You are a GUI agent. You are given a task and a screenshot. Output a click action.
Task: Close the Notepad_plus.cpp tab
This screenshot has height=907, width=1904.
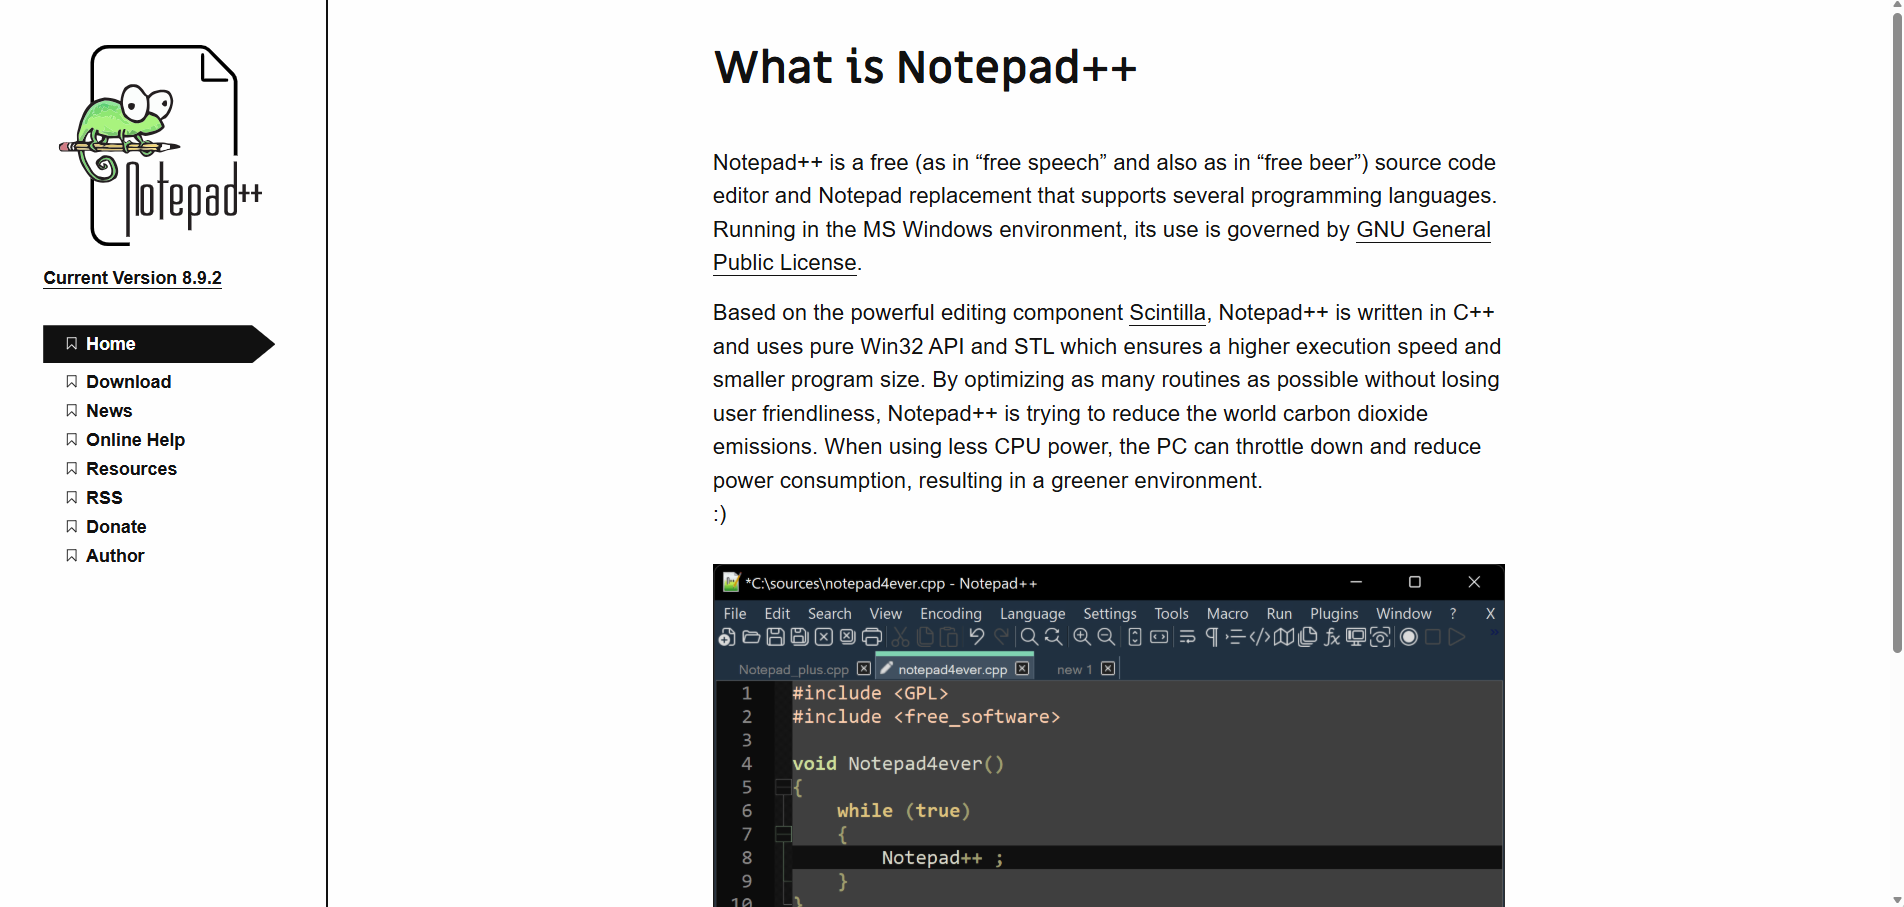click(x=864, y=668)
